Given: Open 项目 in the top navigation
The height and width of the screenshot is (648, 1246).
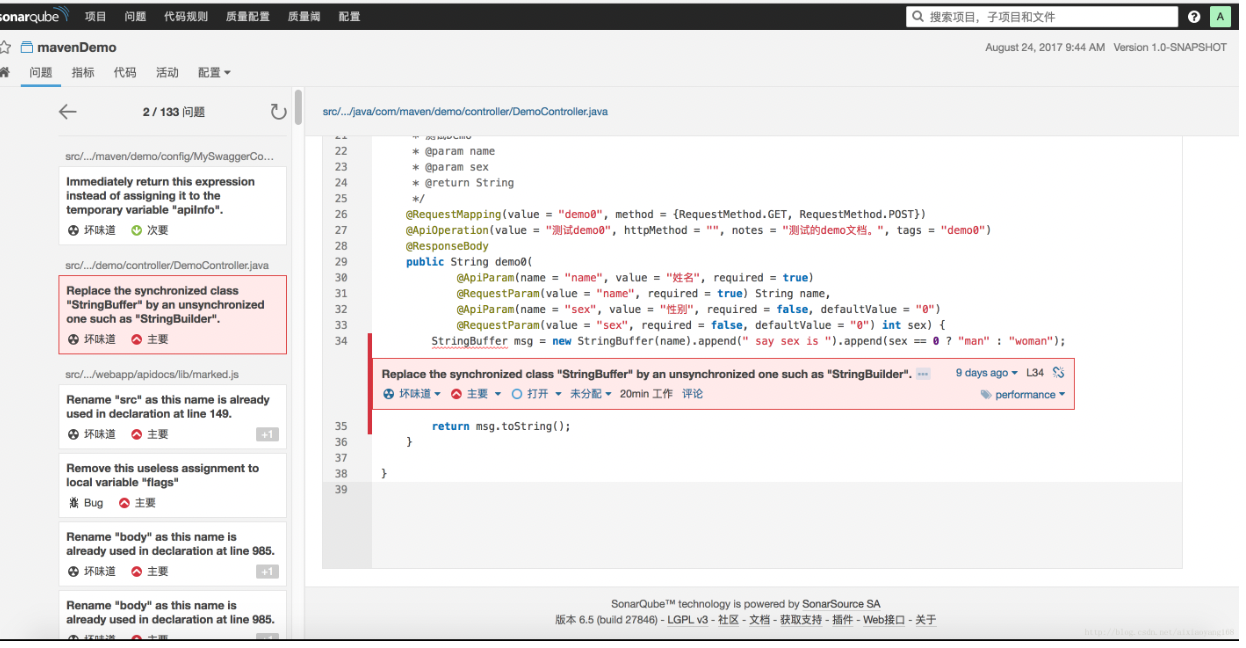Looking at the screenshot, I should point(96,17).
